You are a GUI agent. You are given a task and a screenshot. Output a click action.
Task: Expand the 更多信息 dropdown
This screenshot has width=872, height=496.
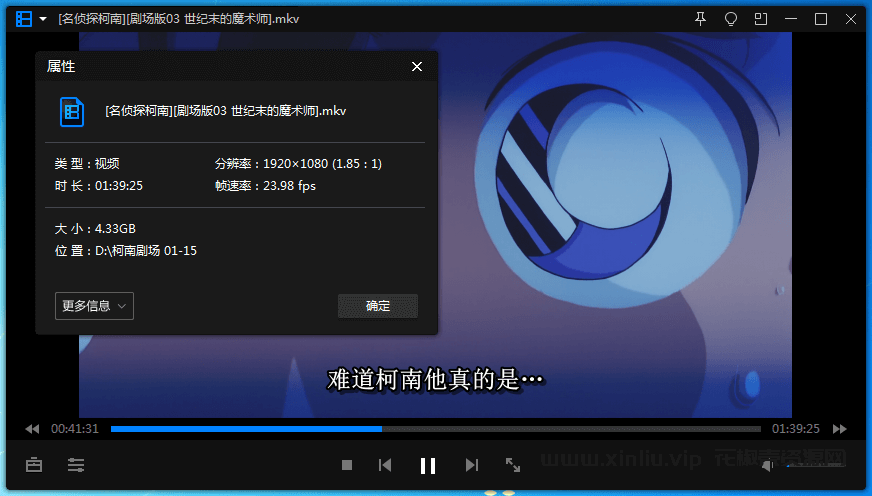pos(94,306)
